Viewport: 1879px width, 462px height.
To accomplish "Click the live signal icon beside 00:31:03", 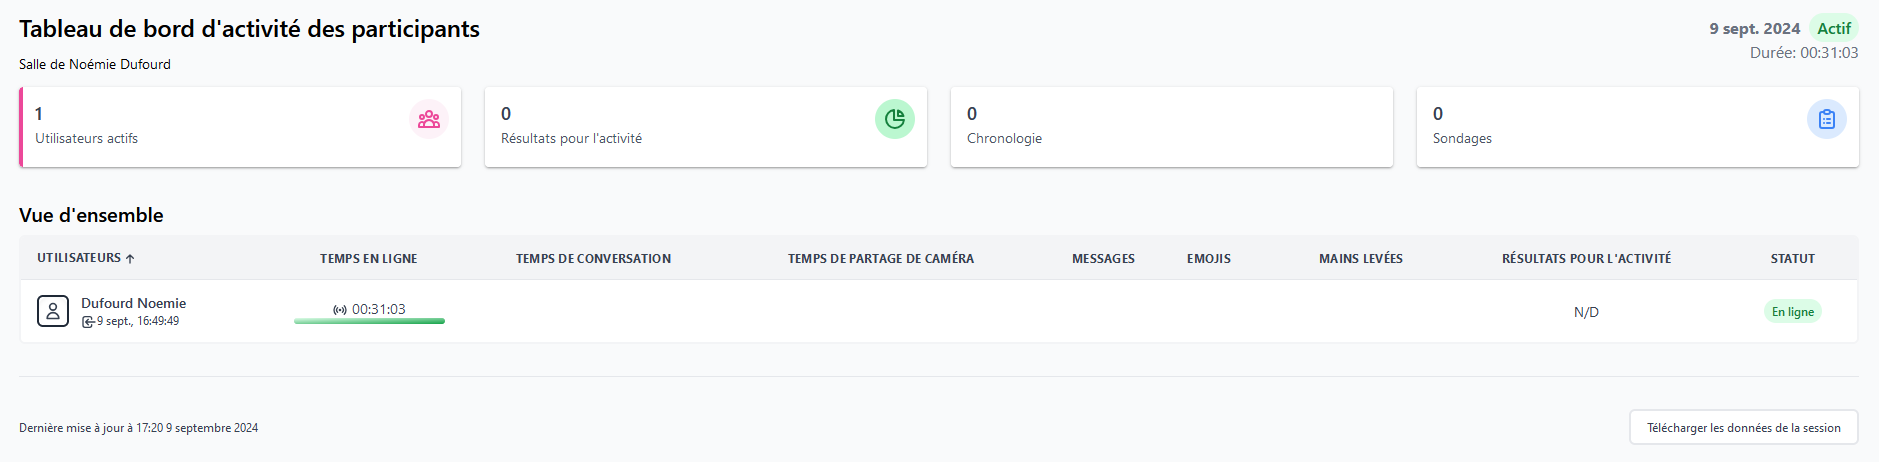I will [340, 310].
